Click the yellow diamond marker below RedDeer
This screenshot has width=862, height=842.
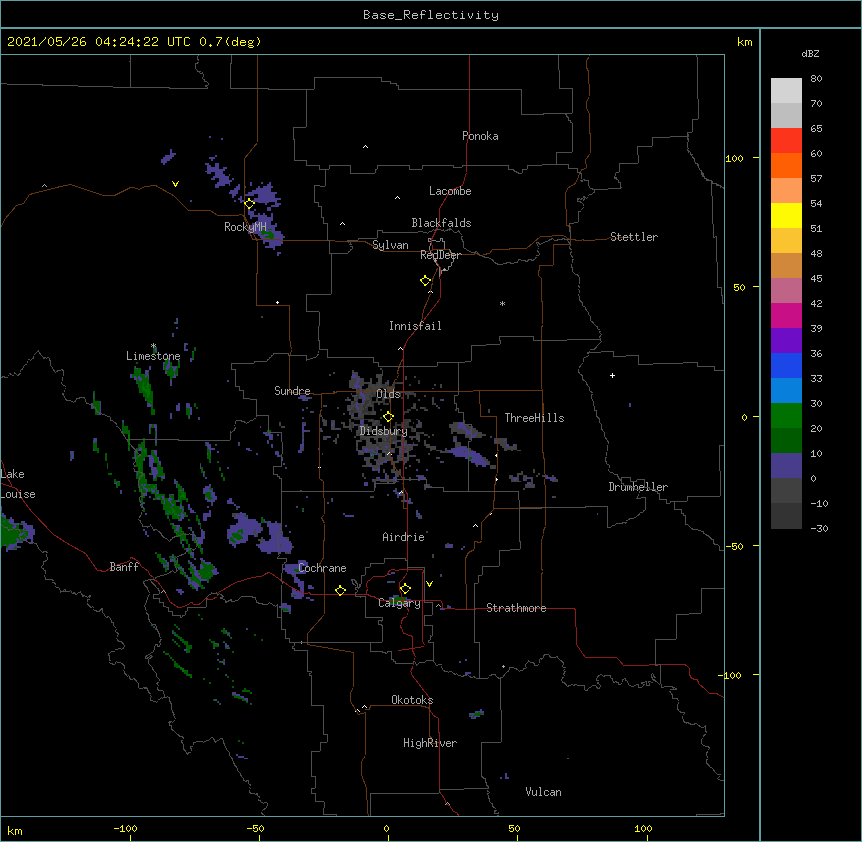(x=426, y=281)
